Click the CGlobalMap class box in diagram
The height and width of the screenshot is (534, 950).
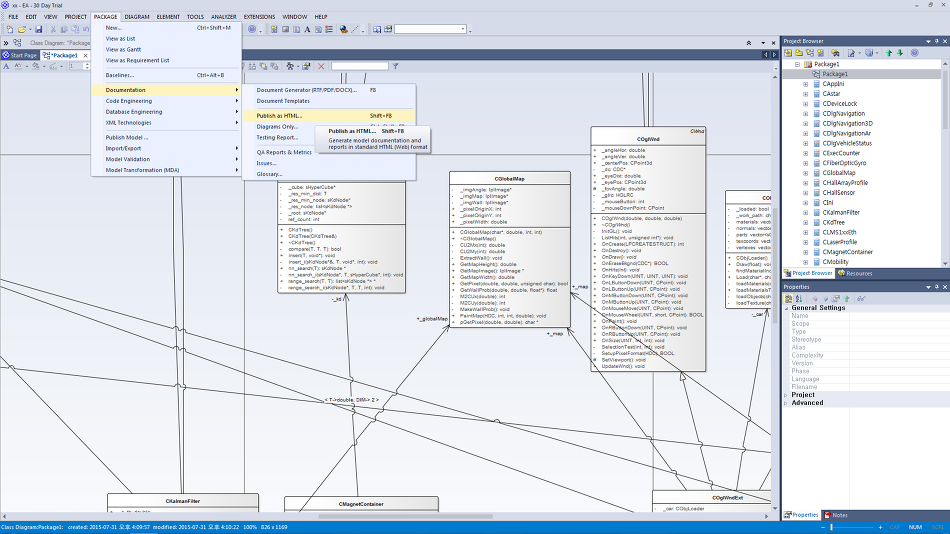point(510,249)
